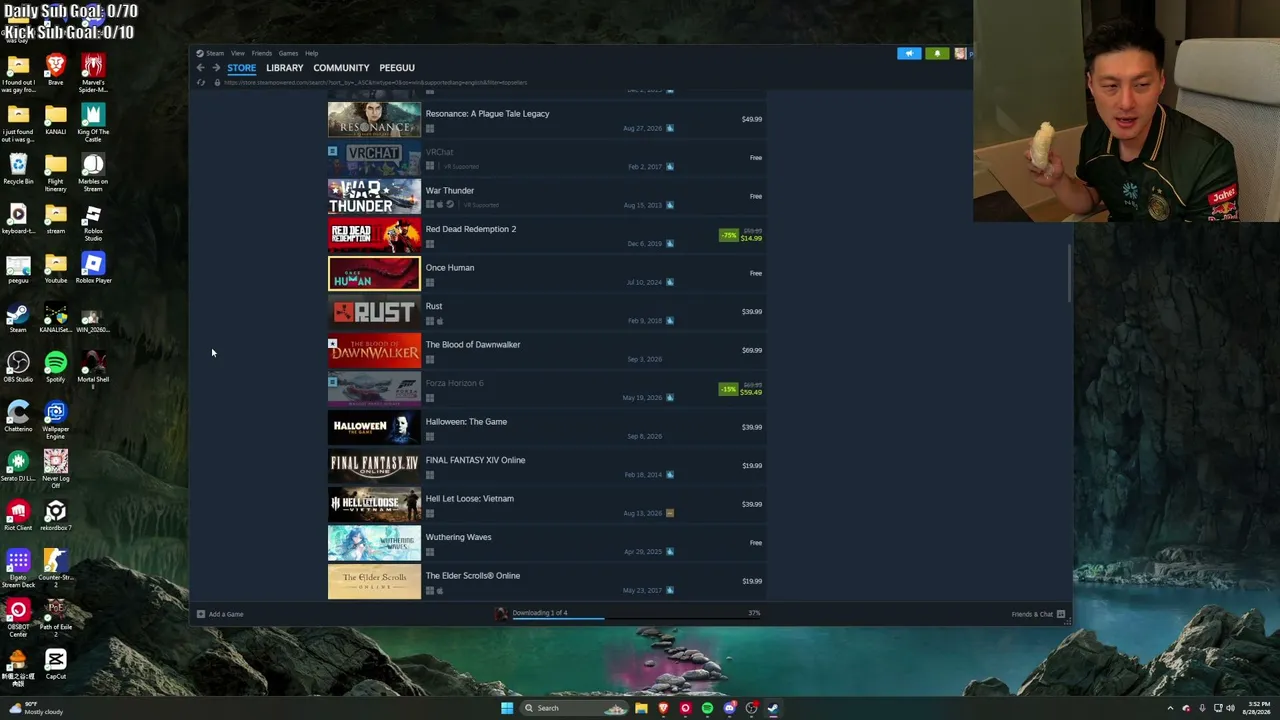Select the Marbles on Stream desktop icon
Image resolution: width=1280 pixels, height=720 pixels.
[x=93, y=173]
